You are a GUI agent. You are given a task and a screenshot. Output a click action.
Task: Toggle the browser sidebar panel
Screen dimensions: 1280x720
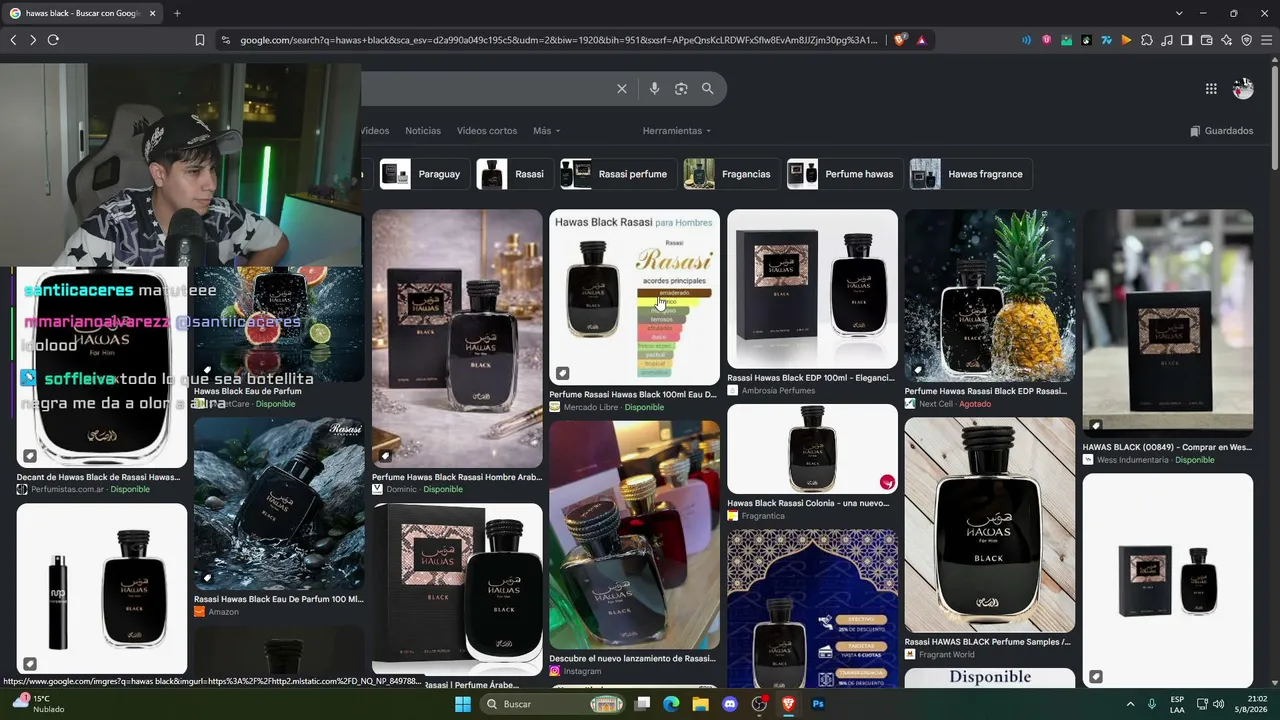point(1187,40)
